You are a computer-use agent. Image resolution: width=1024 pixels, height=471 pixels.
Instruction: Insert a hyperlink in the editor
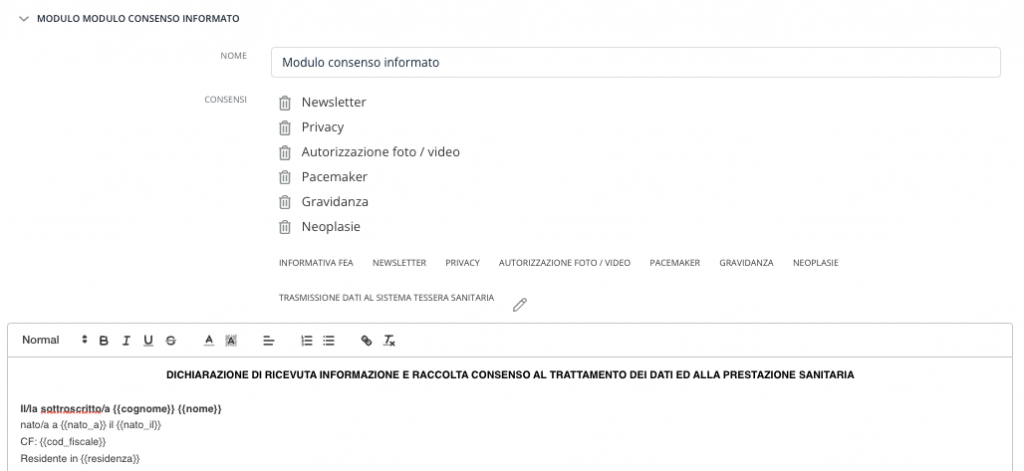pos(366,340)
